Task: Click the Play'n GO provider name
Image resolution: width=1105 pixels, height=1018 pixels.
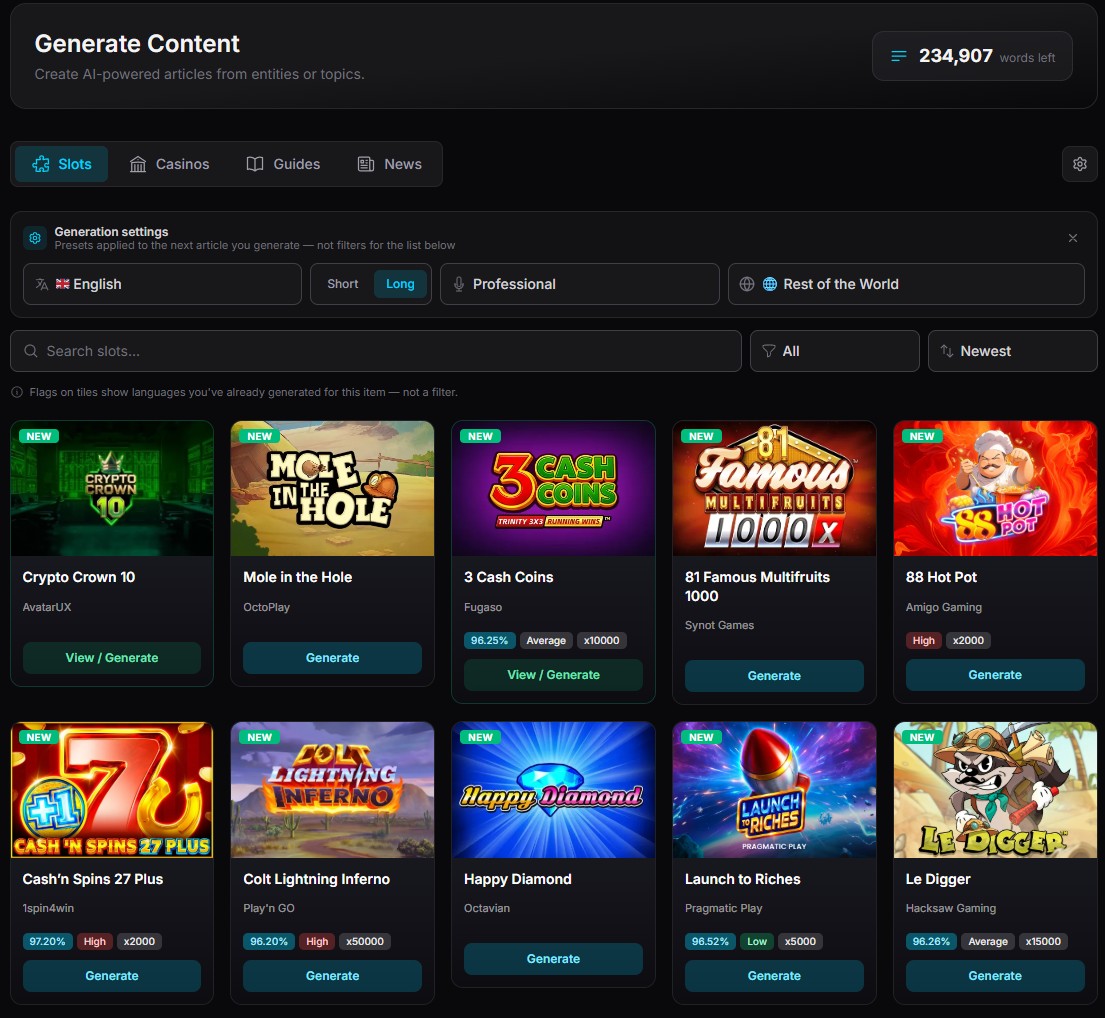Action: pyautogui.click(x=268, y=908)
